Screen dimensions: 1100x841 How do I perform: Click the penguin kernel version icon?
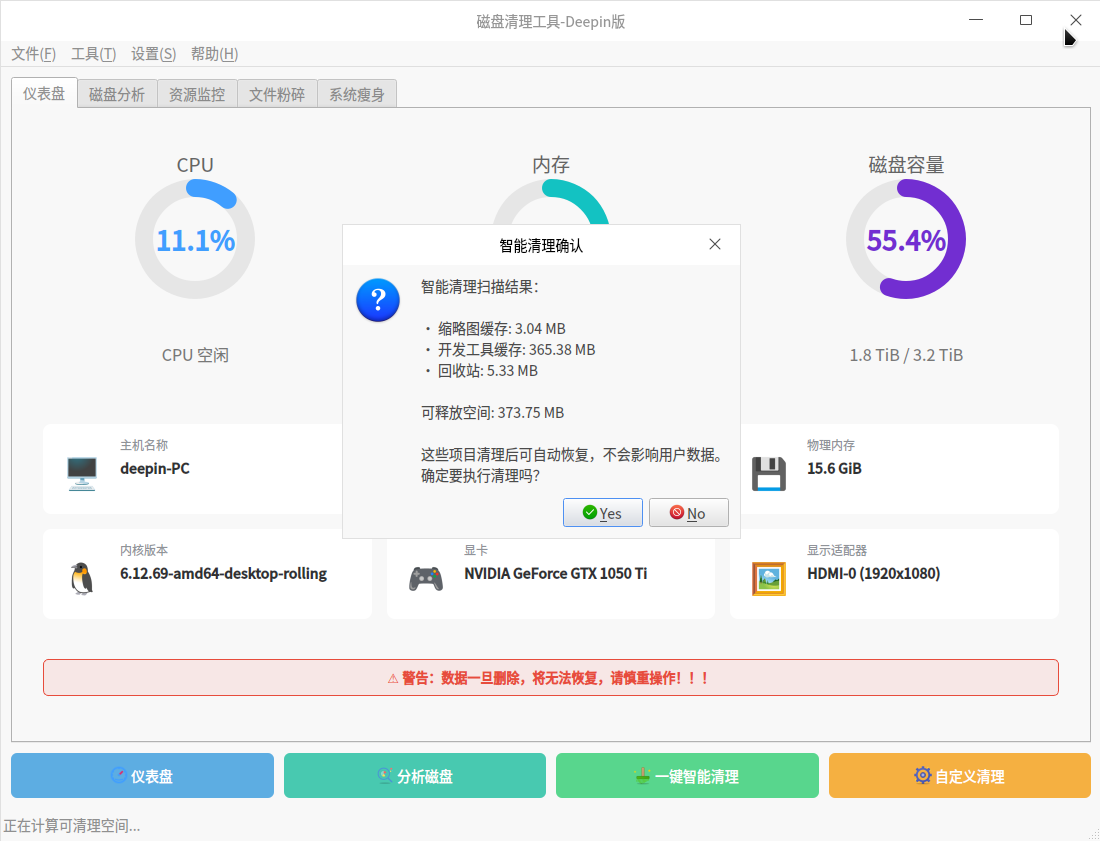(81, 578)
